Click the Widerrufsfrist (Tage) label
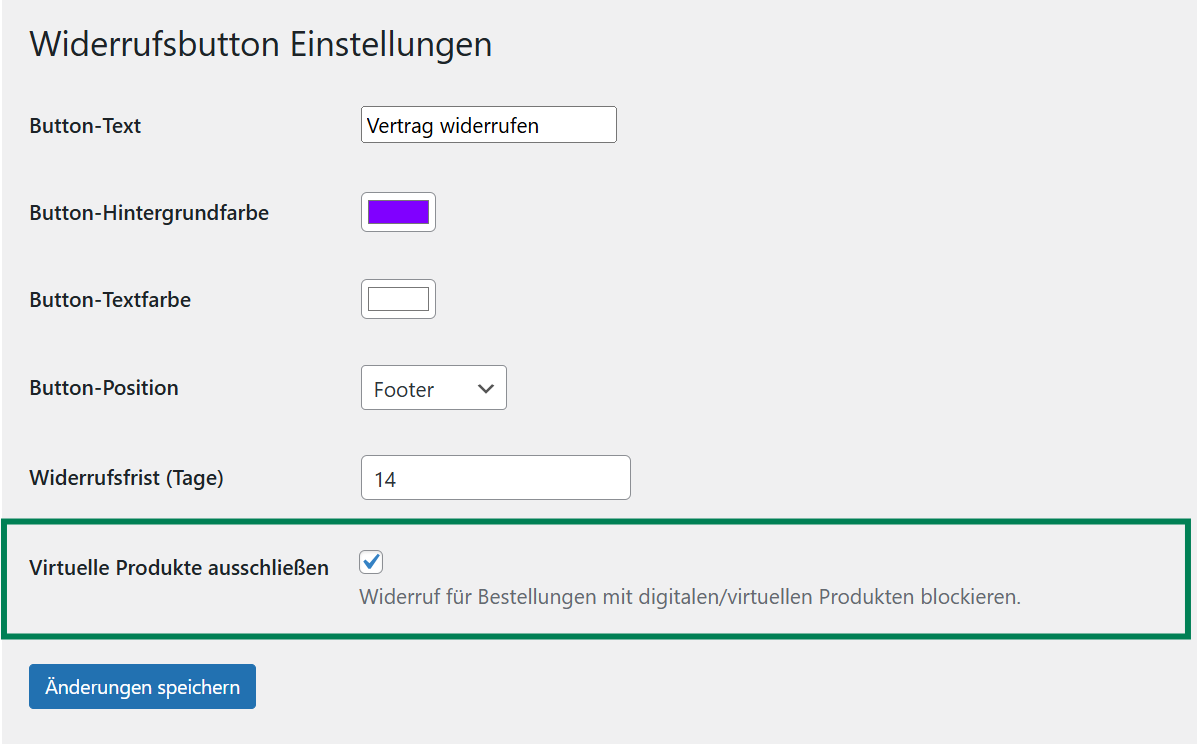Screen dimensions: 1197x744 click(x=127, y=478)
